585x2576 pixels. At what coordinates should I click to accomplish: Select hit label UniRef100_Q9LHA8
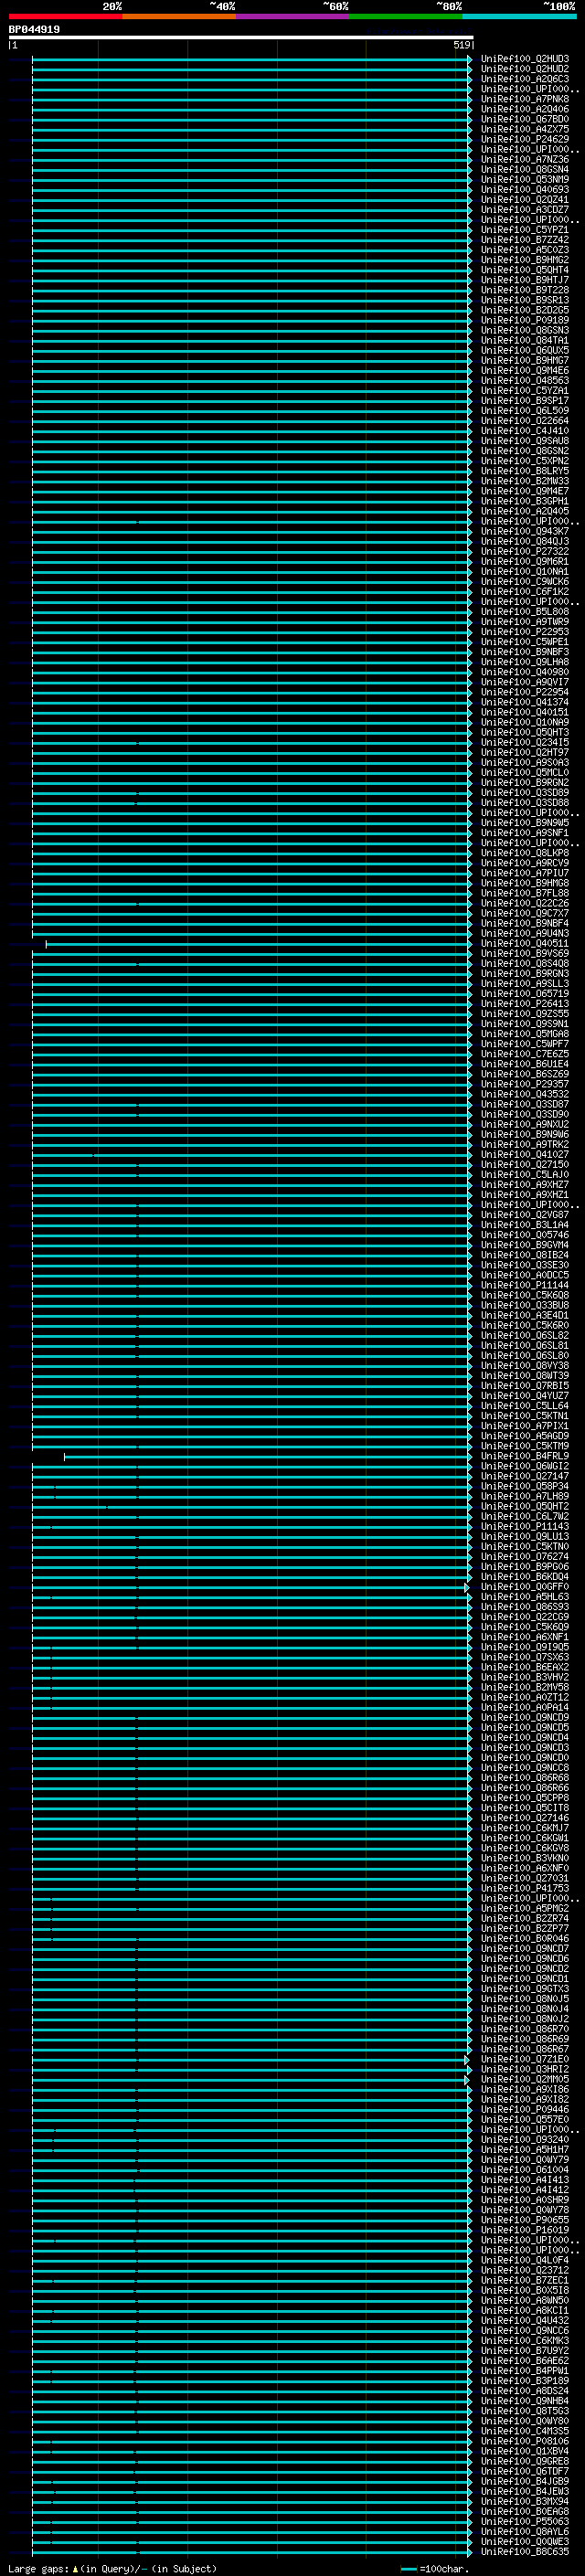[x=525, y=662]
